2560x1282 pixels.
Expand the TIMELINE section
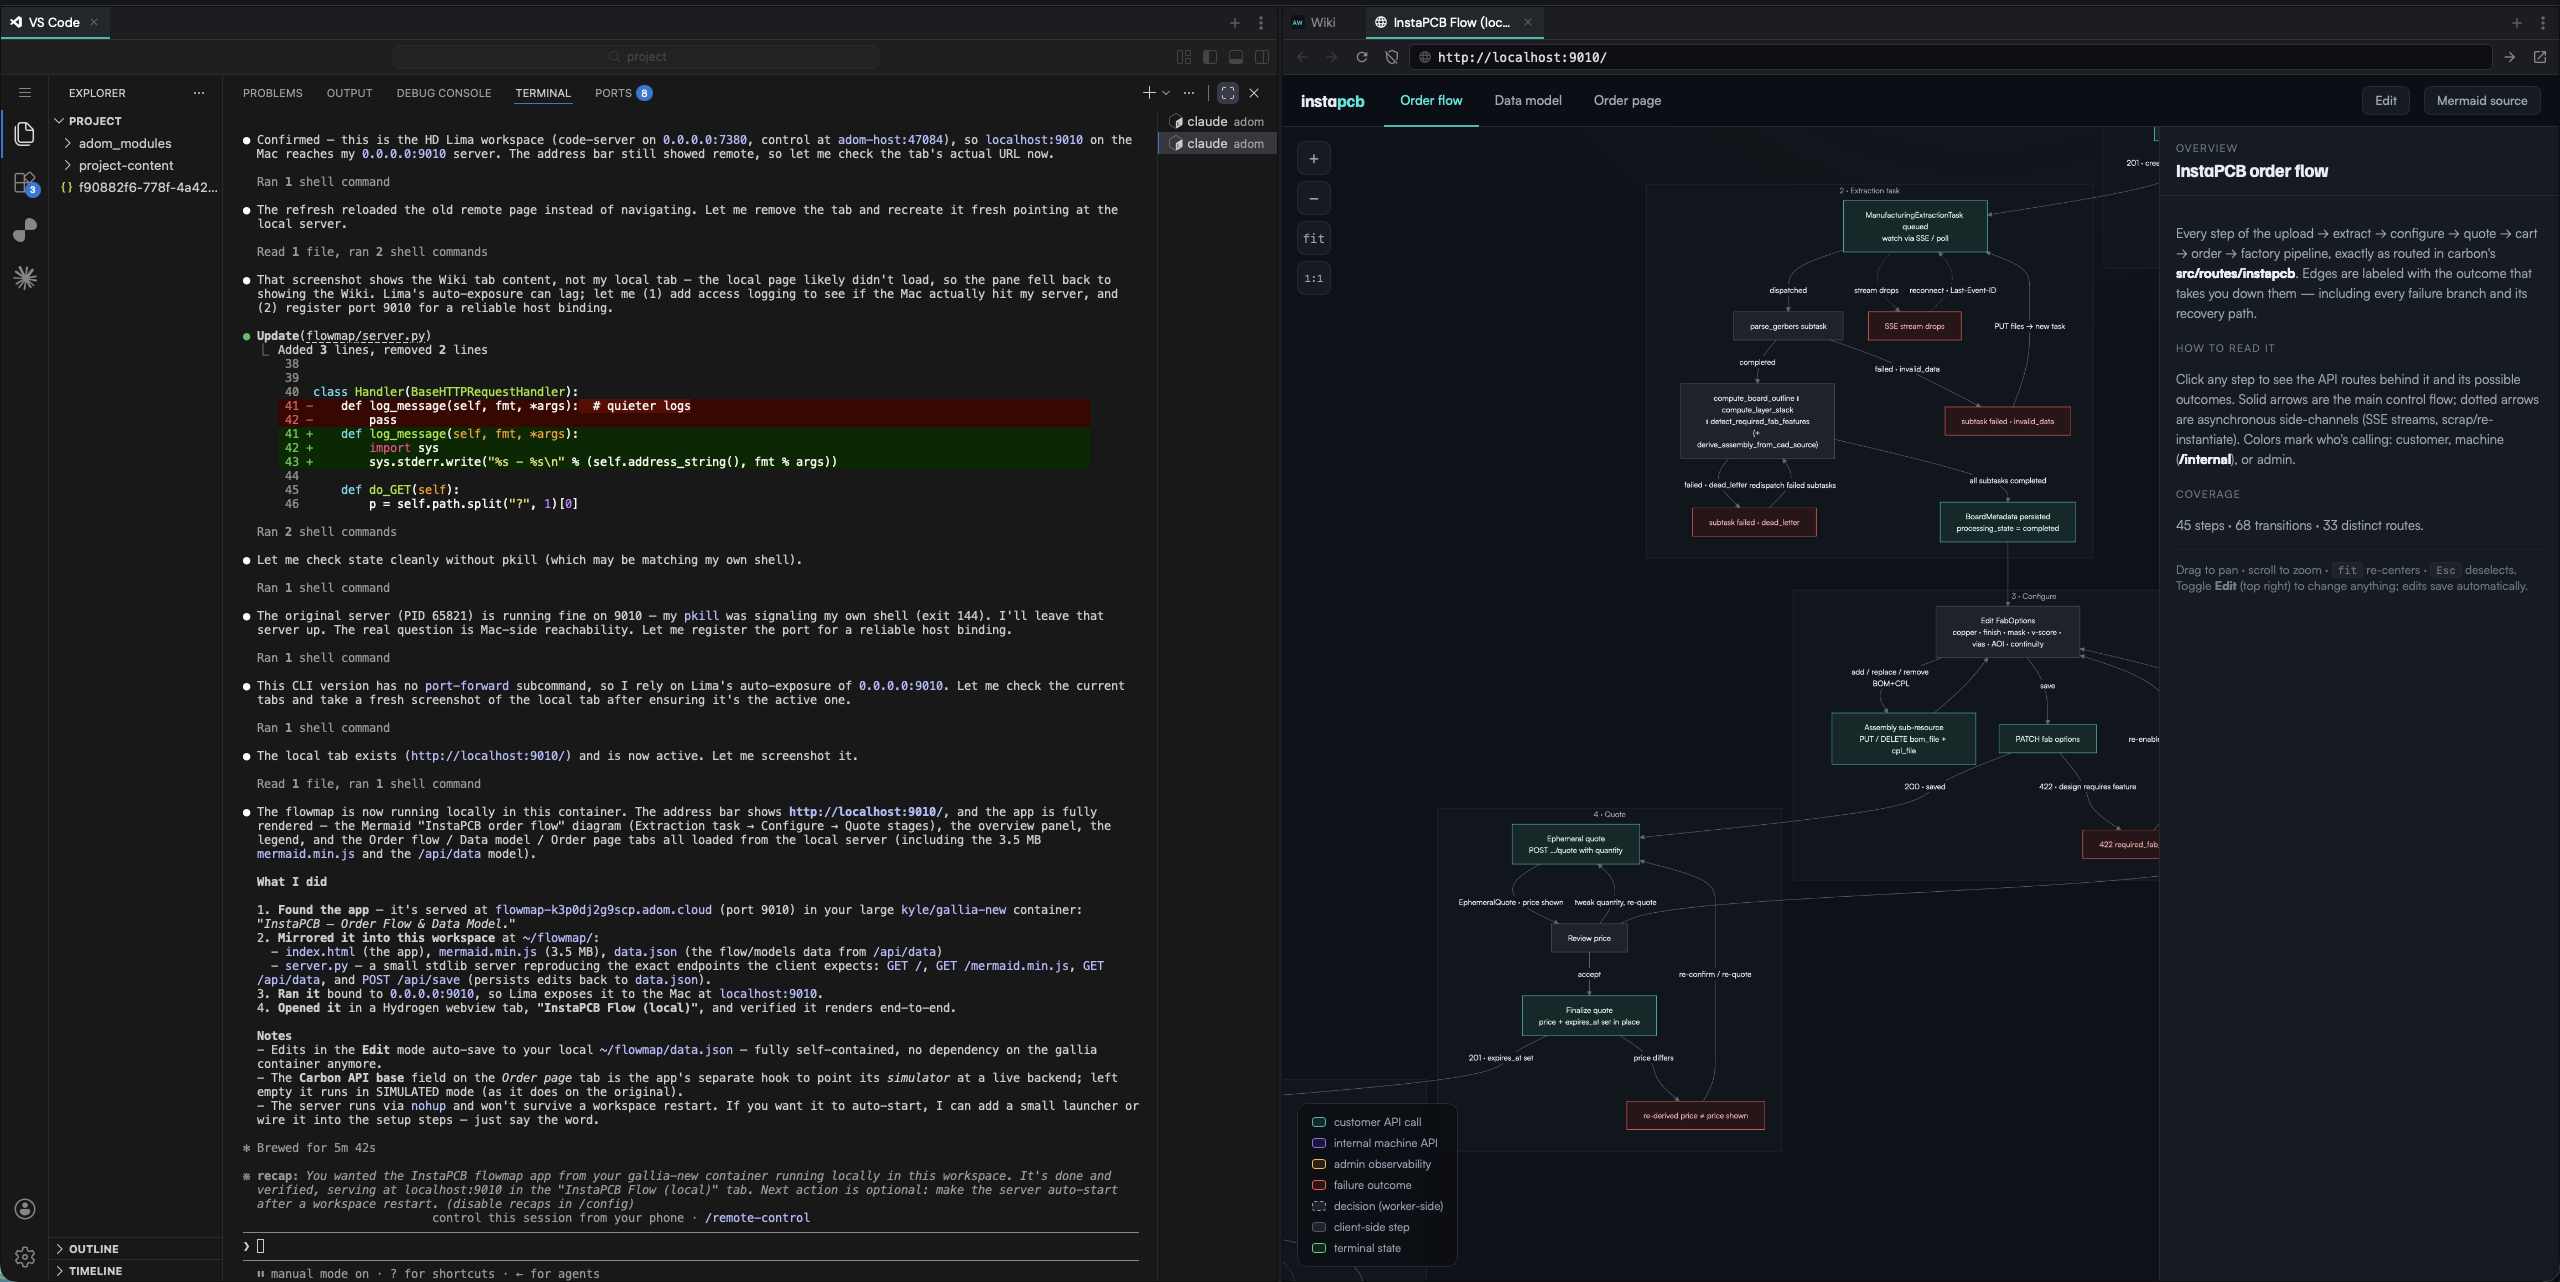coord(135,1271)
